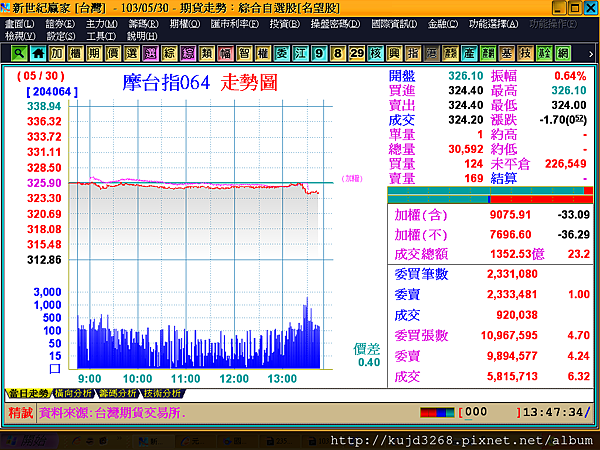Select the 櫃 toolbar icon
This screenshot has width=600, height=450.
[x=75, y=53]
